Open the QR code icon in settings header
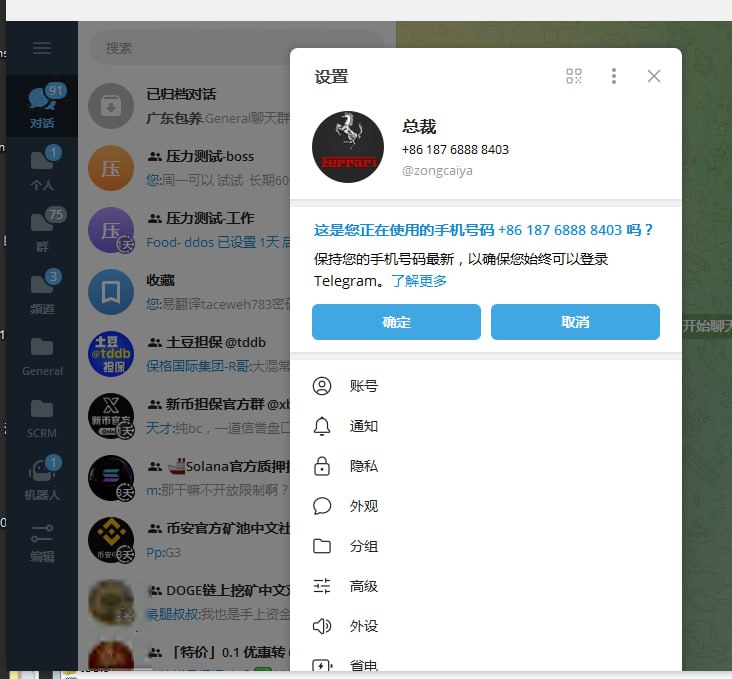 tap(574, 76)
